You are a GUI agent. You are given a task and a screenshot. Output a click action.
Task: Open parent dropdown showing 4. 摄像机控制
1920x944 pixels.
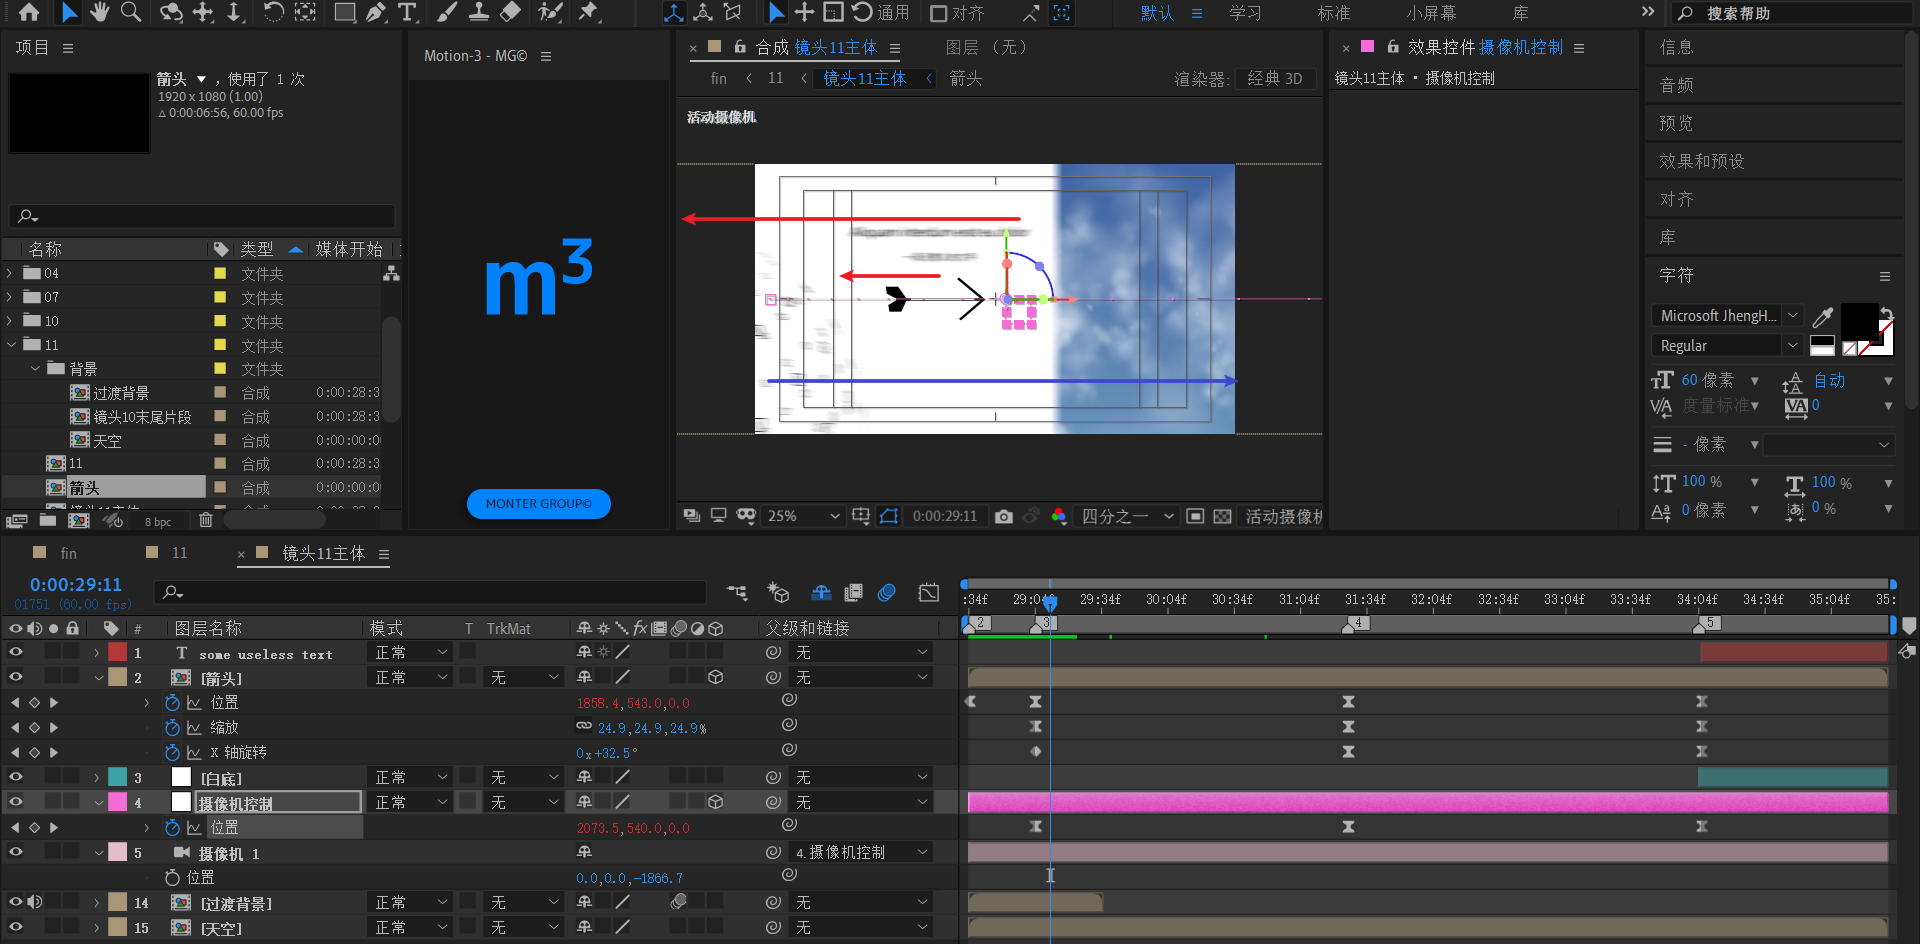(861, 852)
